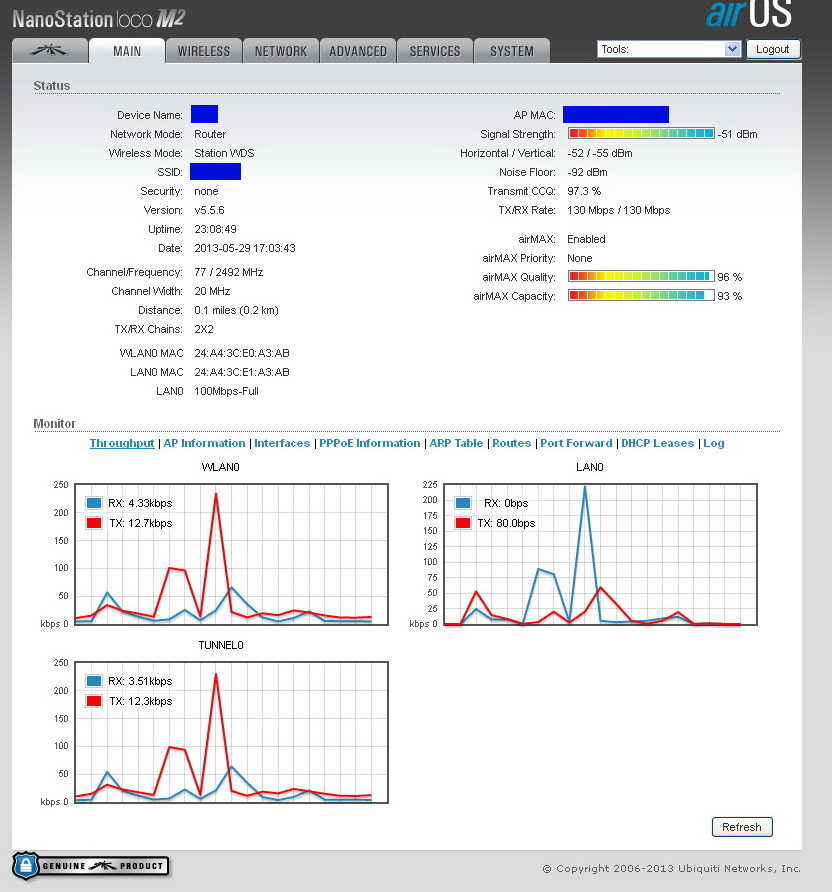The image size is (832, 892).
Task: Click the blue RX legend swatch in LAN0 graph
Action: pos(463,504)
